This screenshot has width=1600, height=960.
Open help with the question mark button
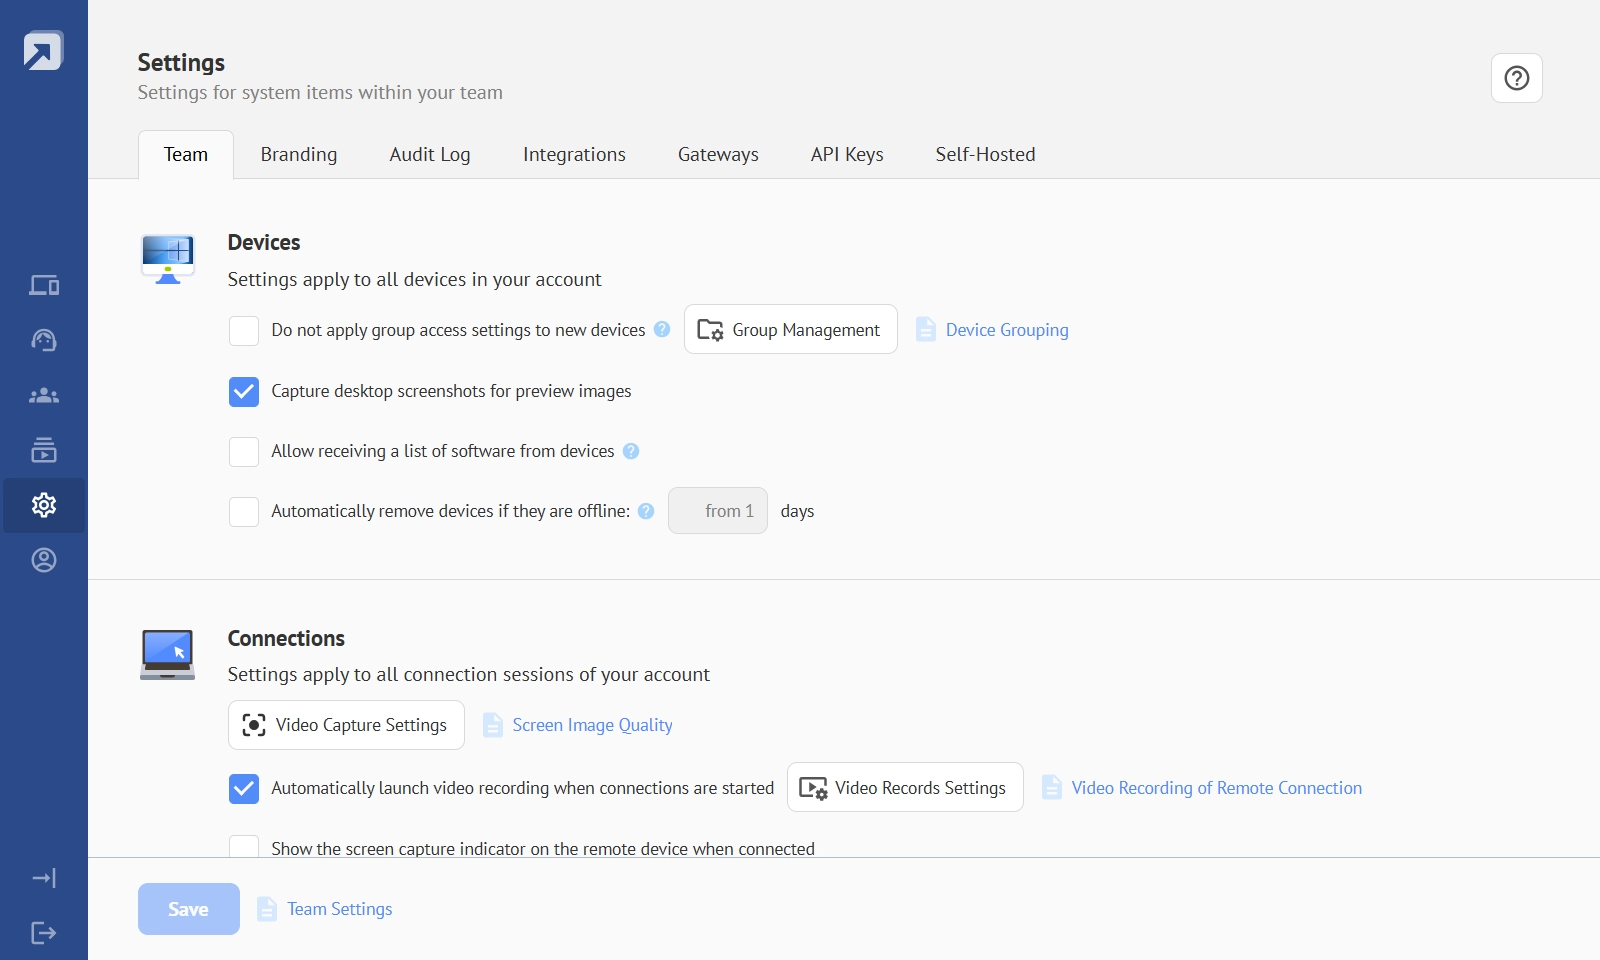click(1516, 78)
